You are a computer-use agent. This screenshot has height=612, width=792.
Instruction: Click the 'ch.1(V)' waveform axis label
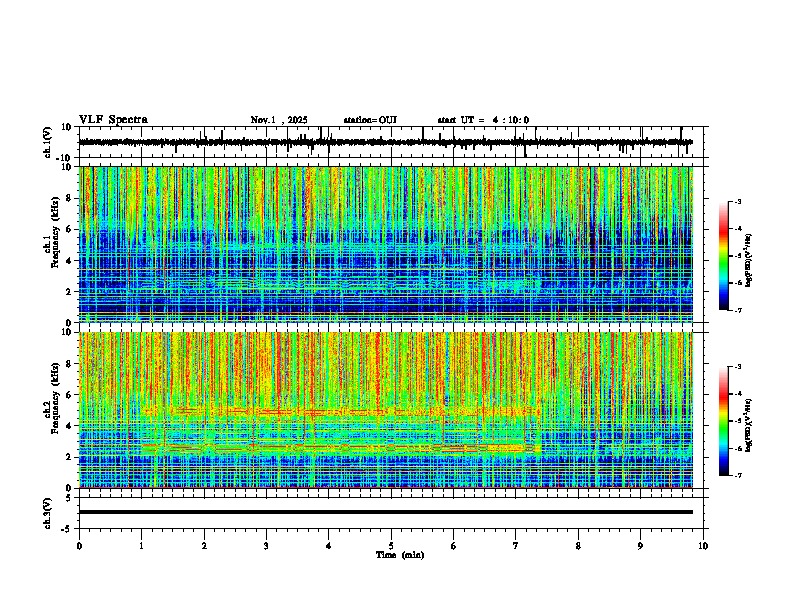point(48,142)
